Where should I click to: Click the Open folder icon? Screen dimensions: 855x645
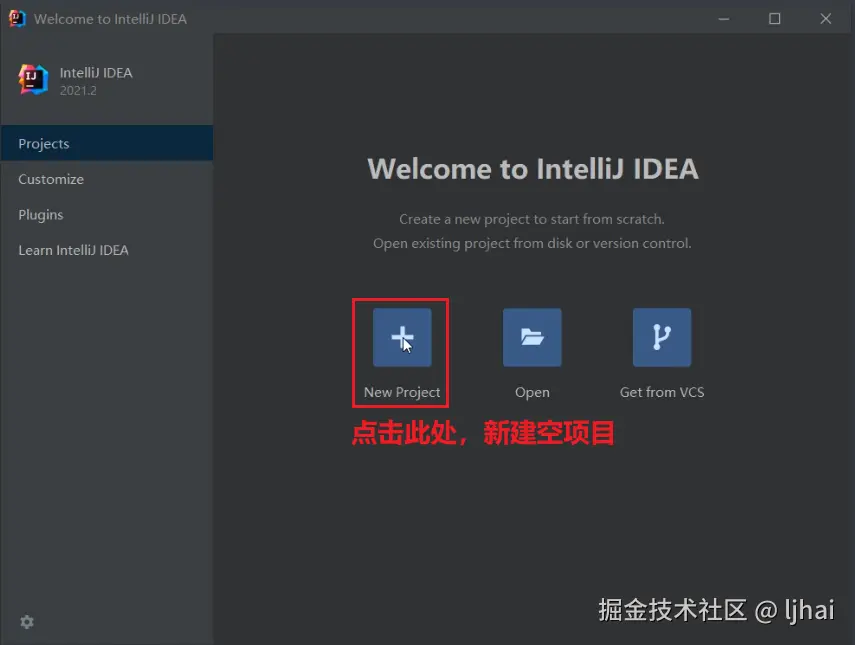[x=532, y=337]
